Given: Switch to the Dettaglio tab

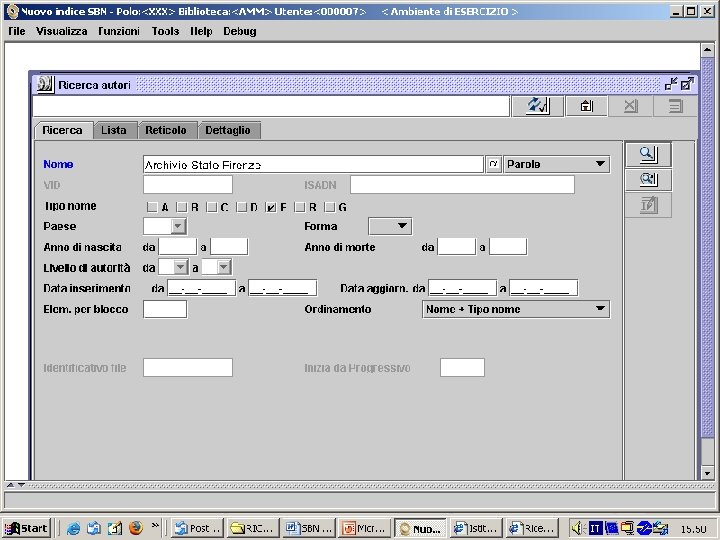Looking at the screenshot, I should pos(228,130).
